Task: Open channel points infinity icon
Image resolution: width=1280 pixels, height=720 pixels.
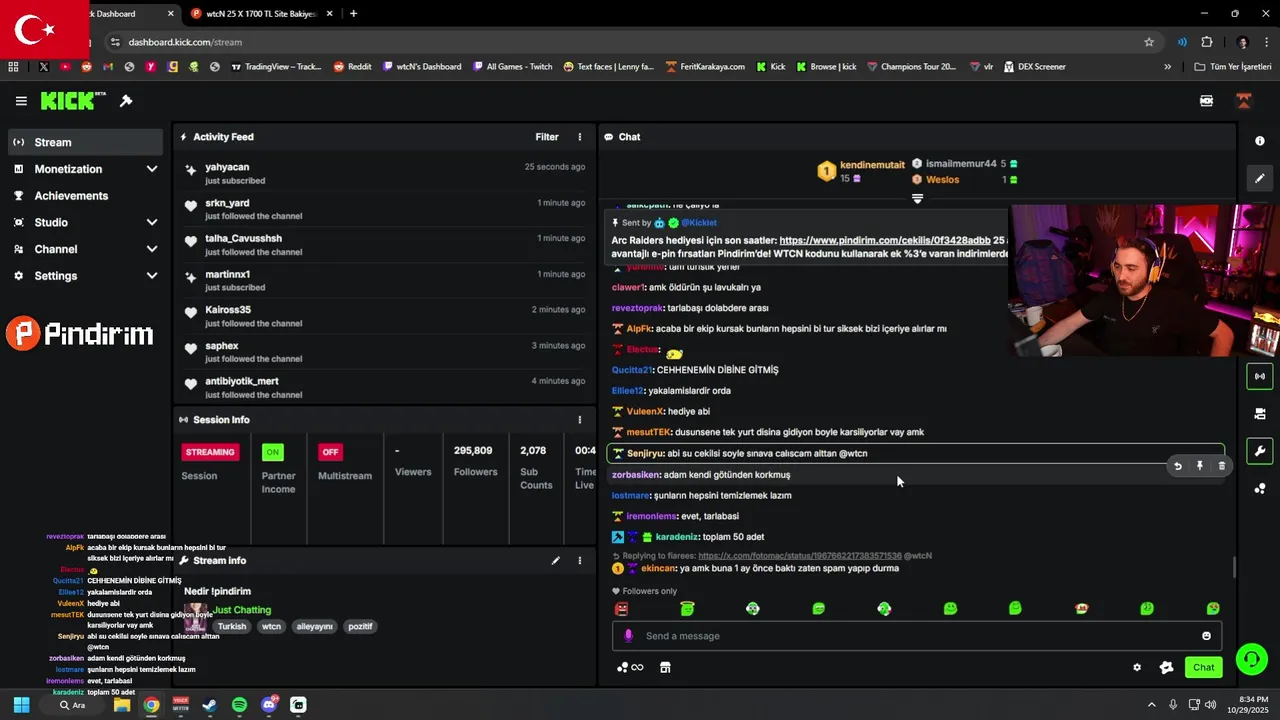Action: [x=630, y=668]
